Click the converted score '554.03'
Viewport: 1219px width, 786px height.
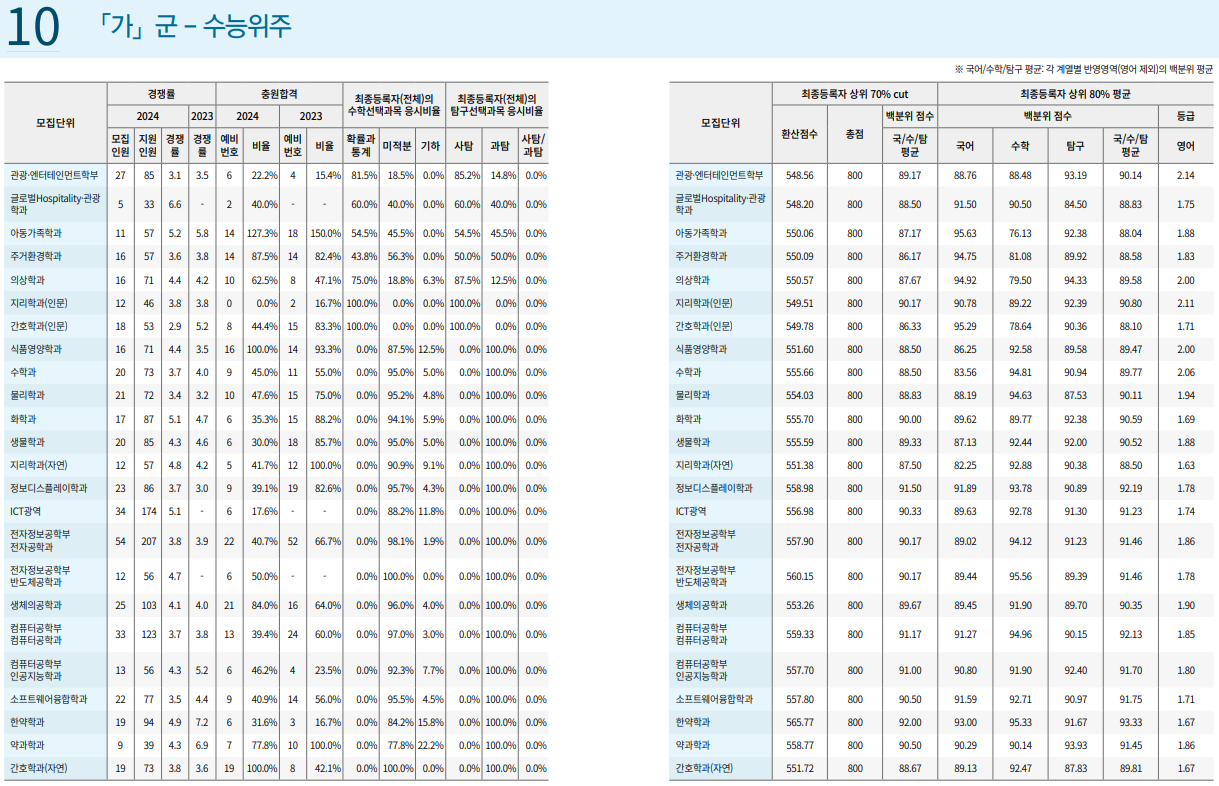[799, 395]
